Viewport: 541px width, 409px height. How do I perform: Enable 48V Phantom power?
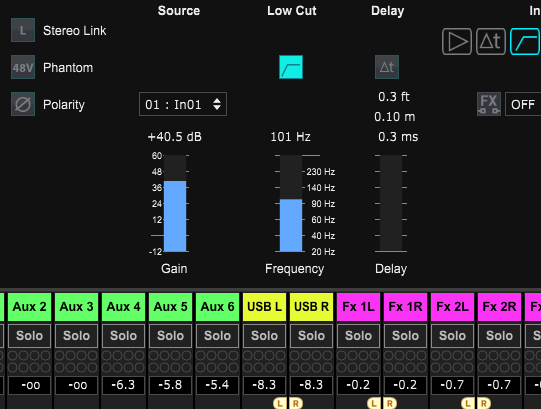23,67
